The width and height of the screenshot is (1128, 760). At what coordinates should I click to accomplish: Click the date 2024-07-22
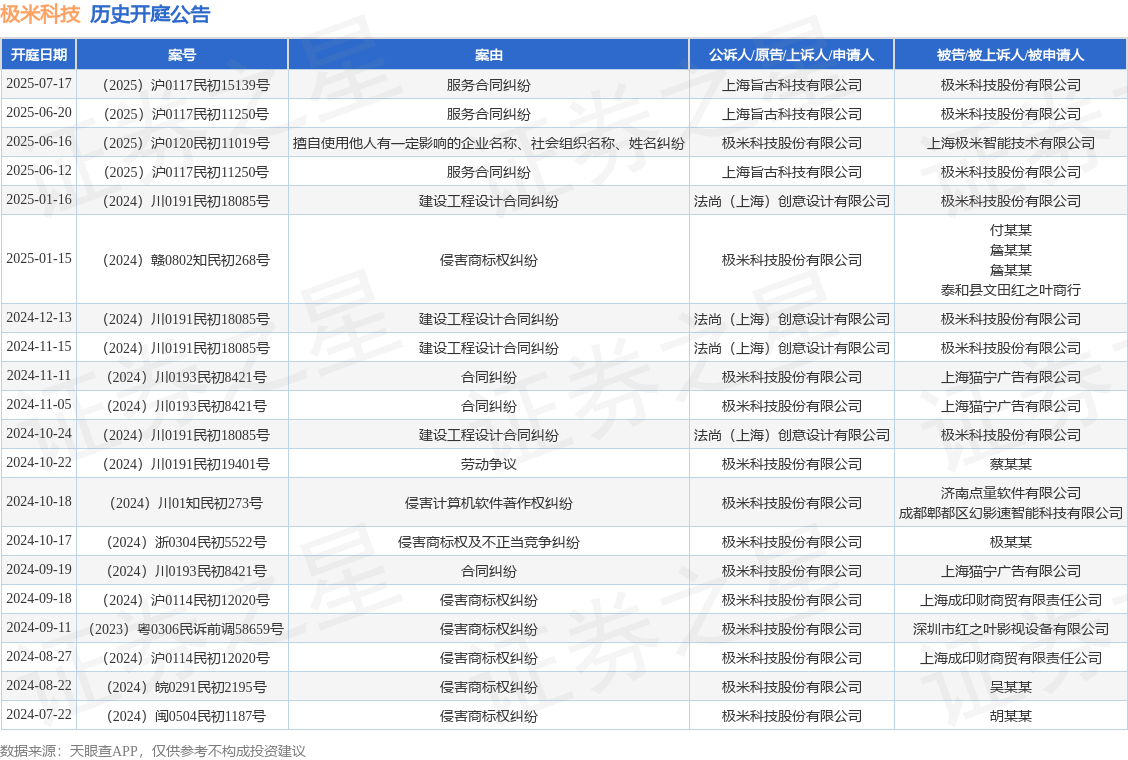(39, 715)
